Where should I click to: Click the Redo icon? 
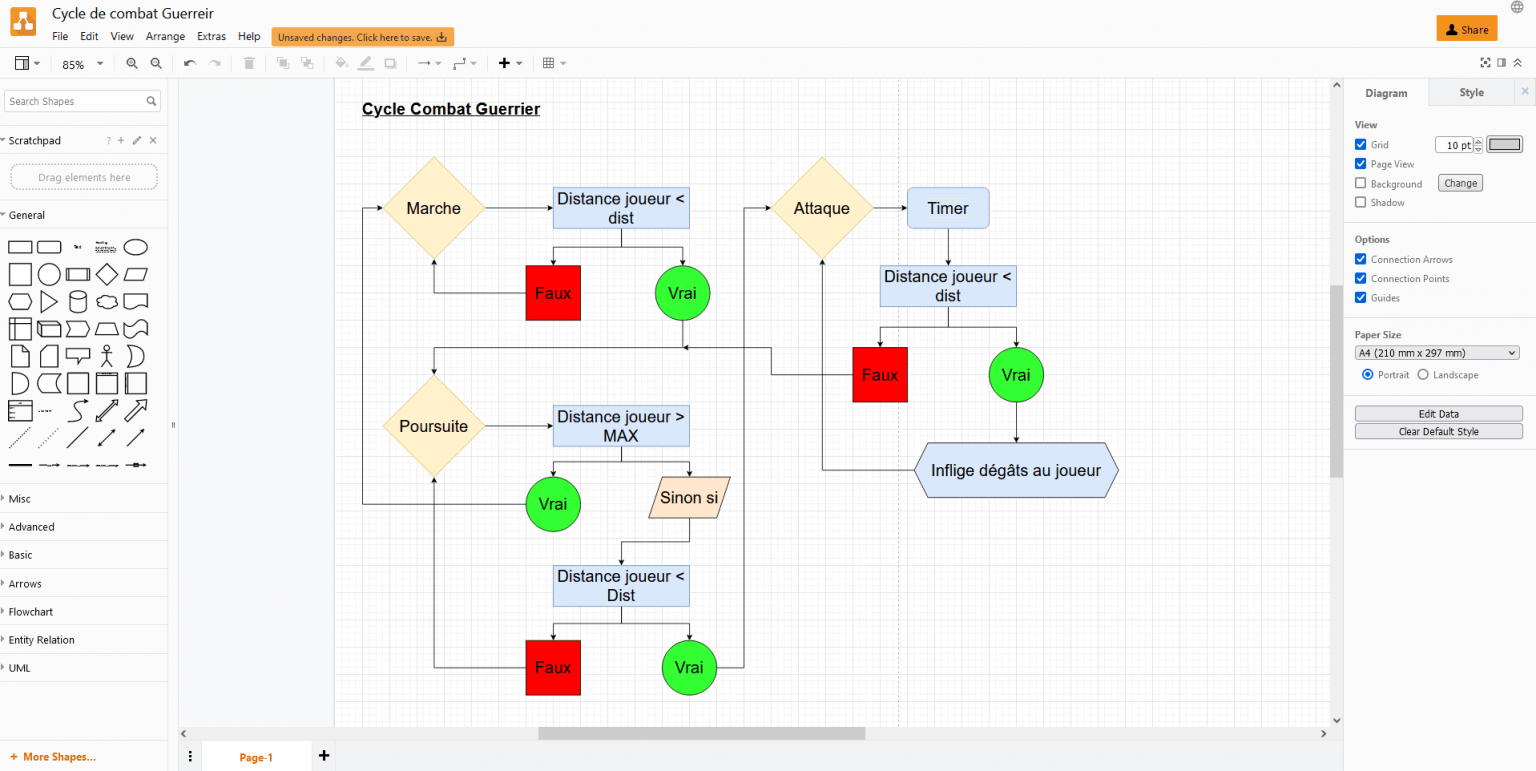pyautogui.click(x=213, y=62)
